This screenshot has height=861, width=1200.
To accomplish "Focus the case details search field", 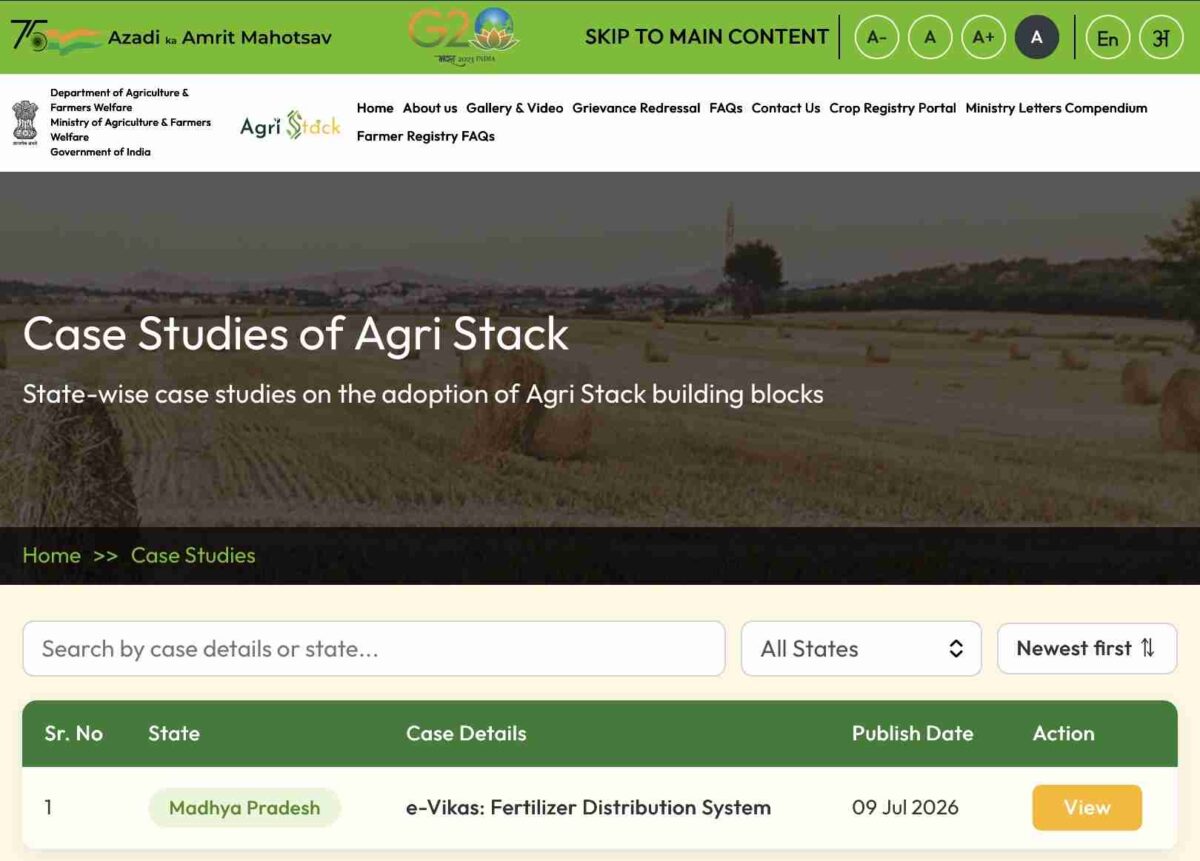I will [374, 648].
